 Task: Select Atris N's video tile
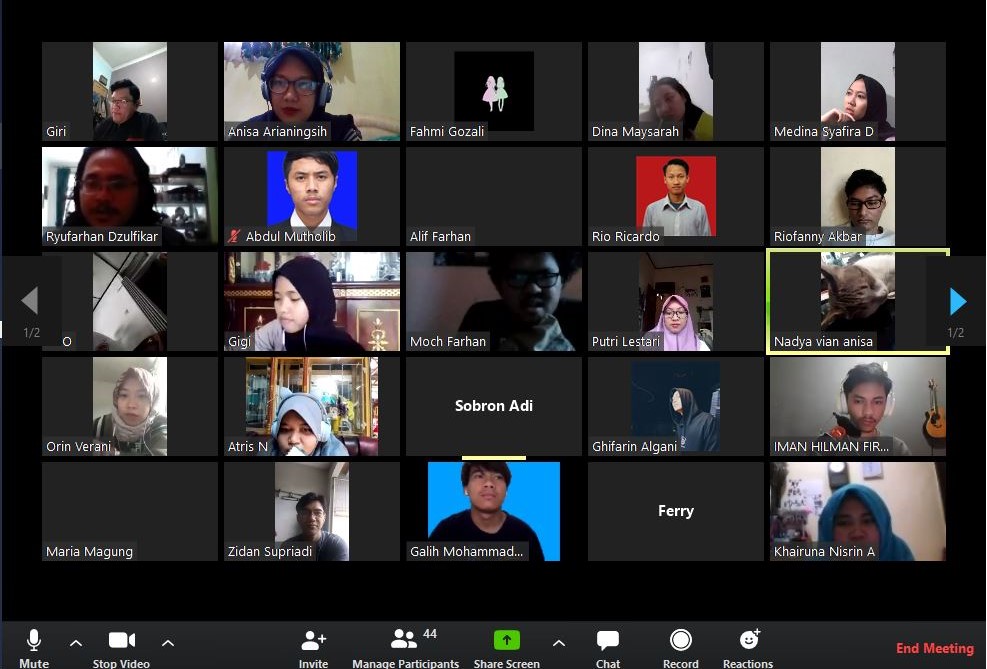(312, 407)
